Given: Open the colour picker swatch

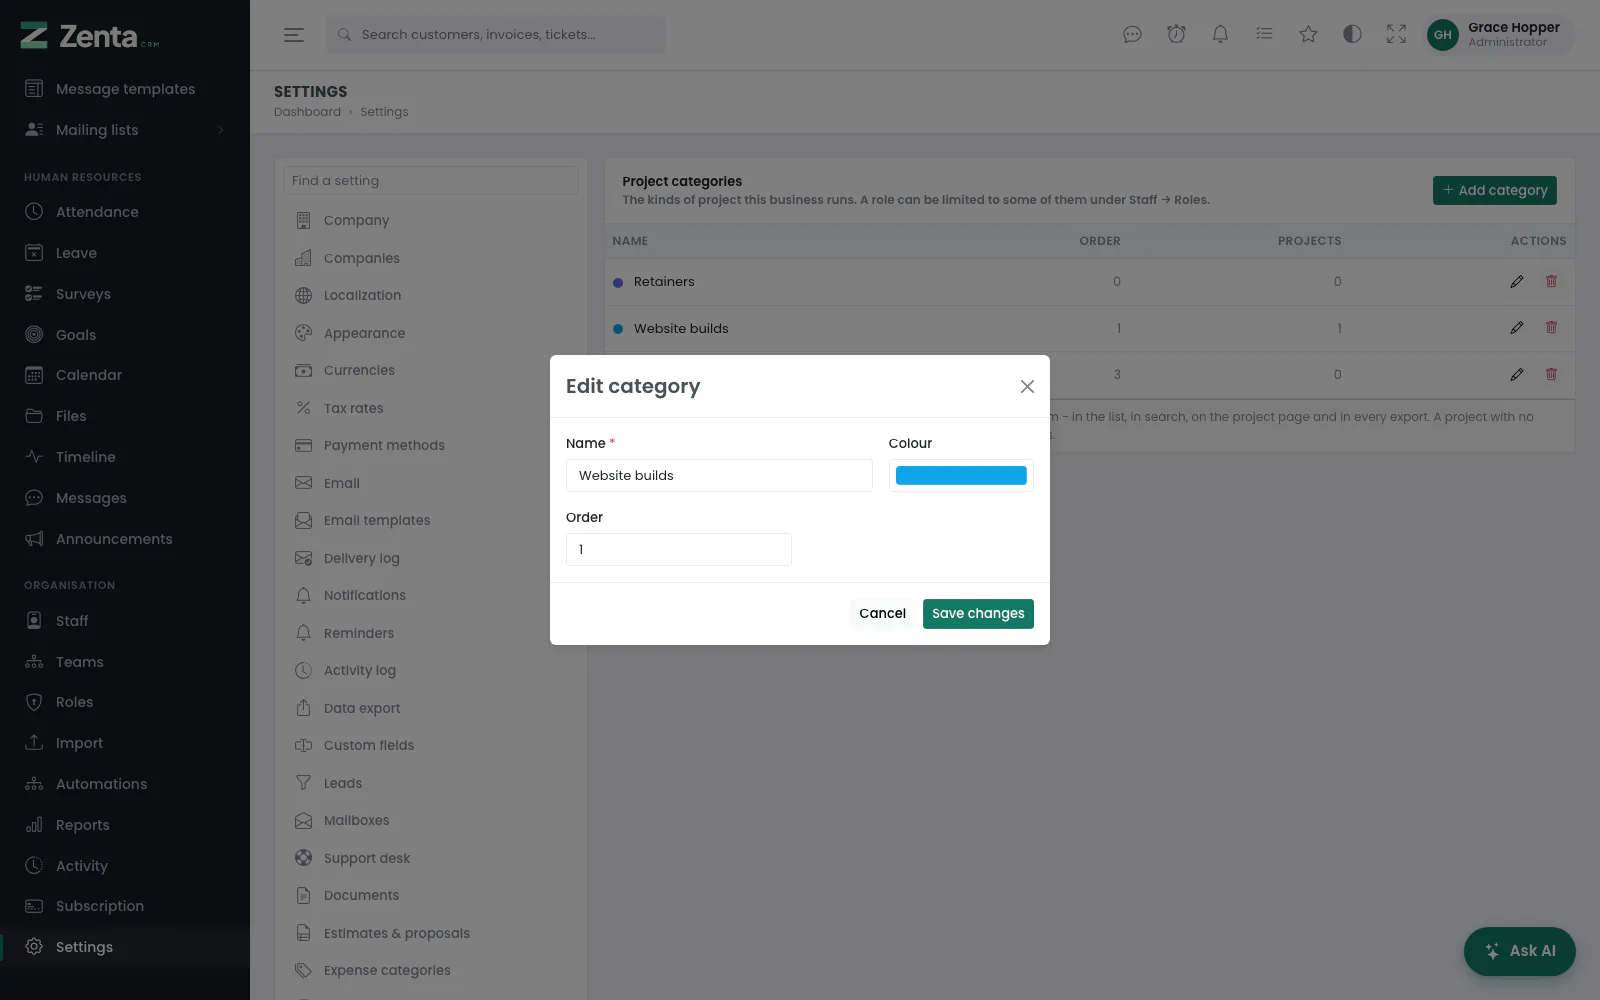Looking at the screenshot, I should pos(961,475).
